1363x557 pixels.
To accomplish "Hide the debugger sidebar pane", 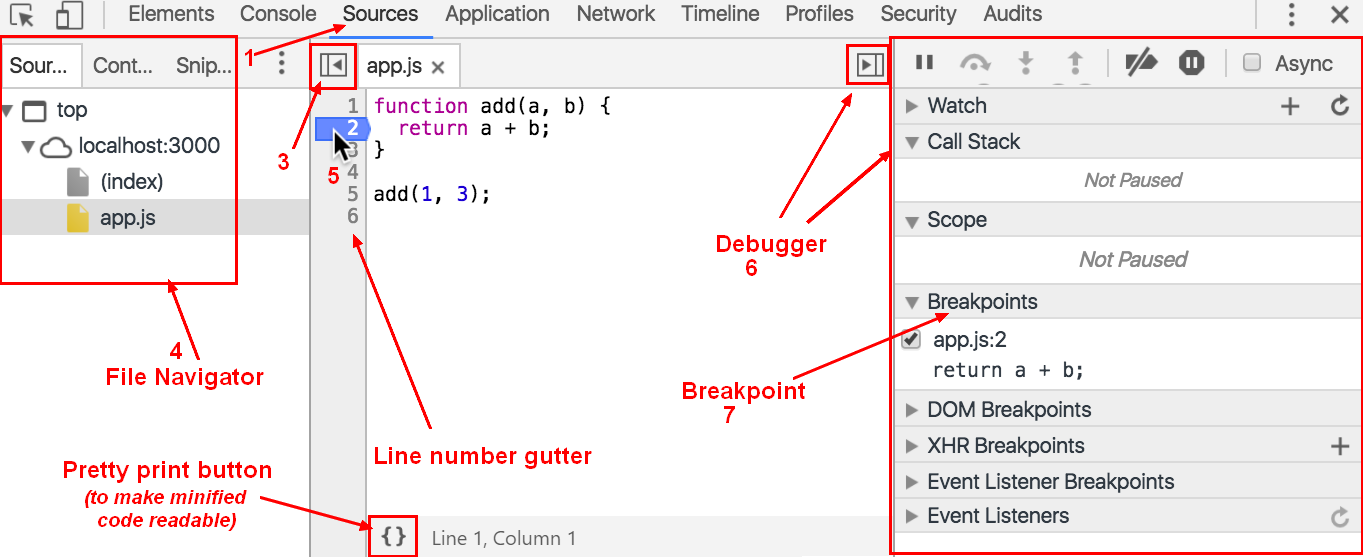I will 868,66.
